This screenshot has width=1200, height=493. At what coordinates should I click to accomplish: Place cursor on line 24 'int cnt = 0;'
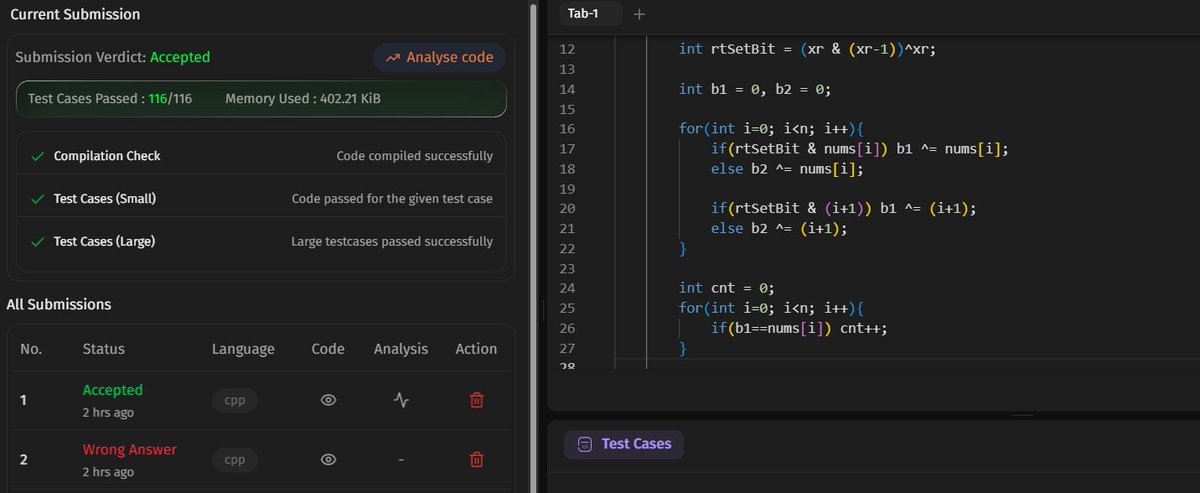729,288
